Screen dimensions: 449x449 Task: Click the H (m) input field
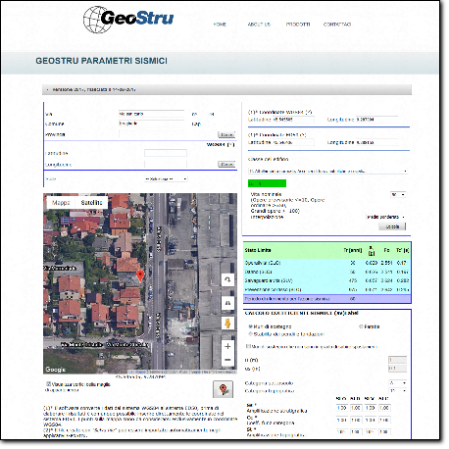(397, 360)
